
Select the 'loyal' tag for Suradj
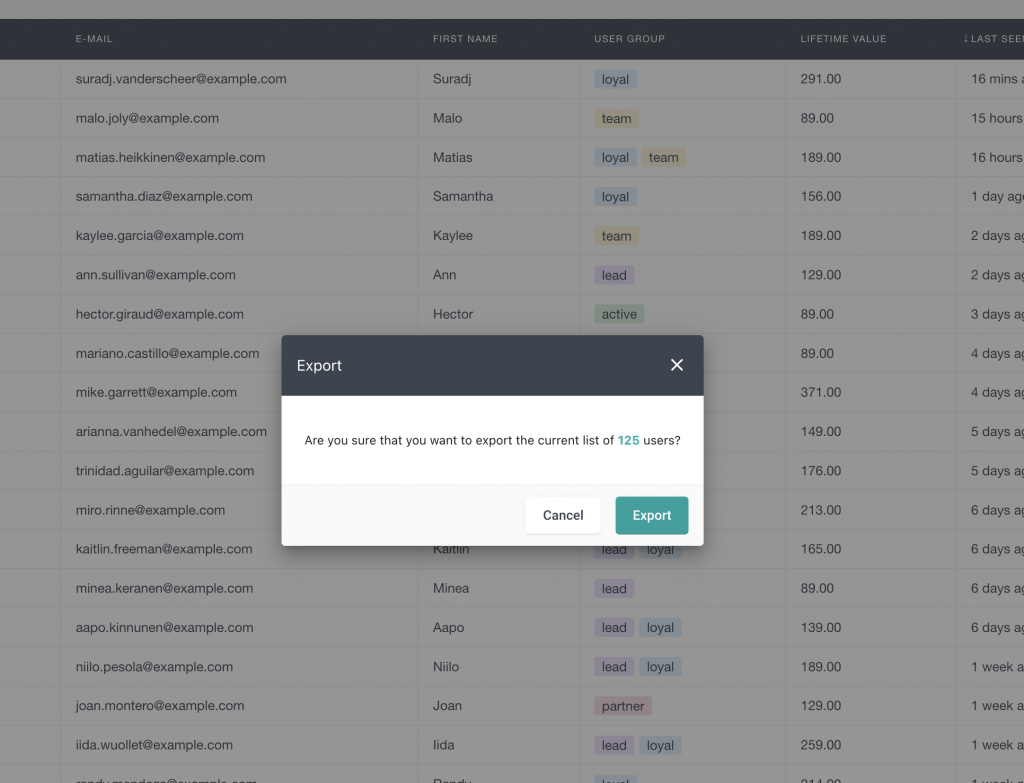tap(614, 79)
